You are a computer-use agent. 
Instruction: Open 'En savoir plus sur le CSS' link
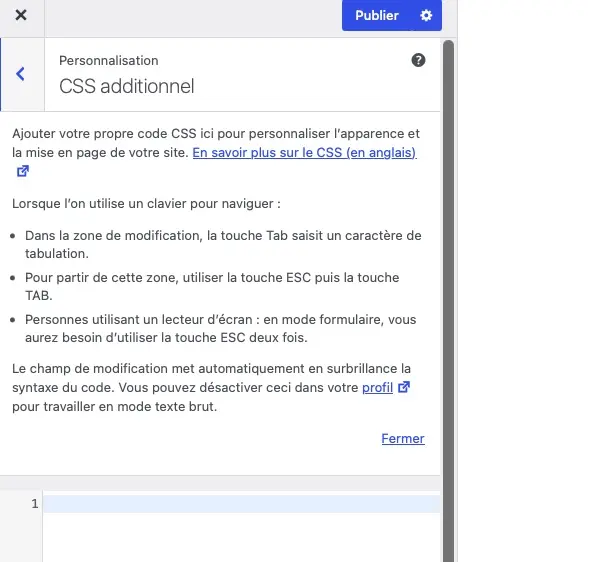pos(305,153)
